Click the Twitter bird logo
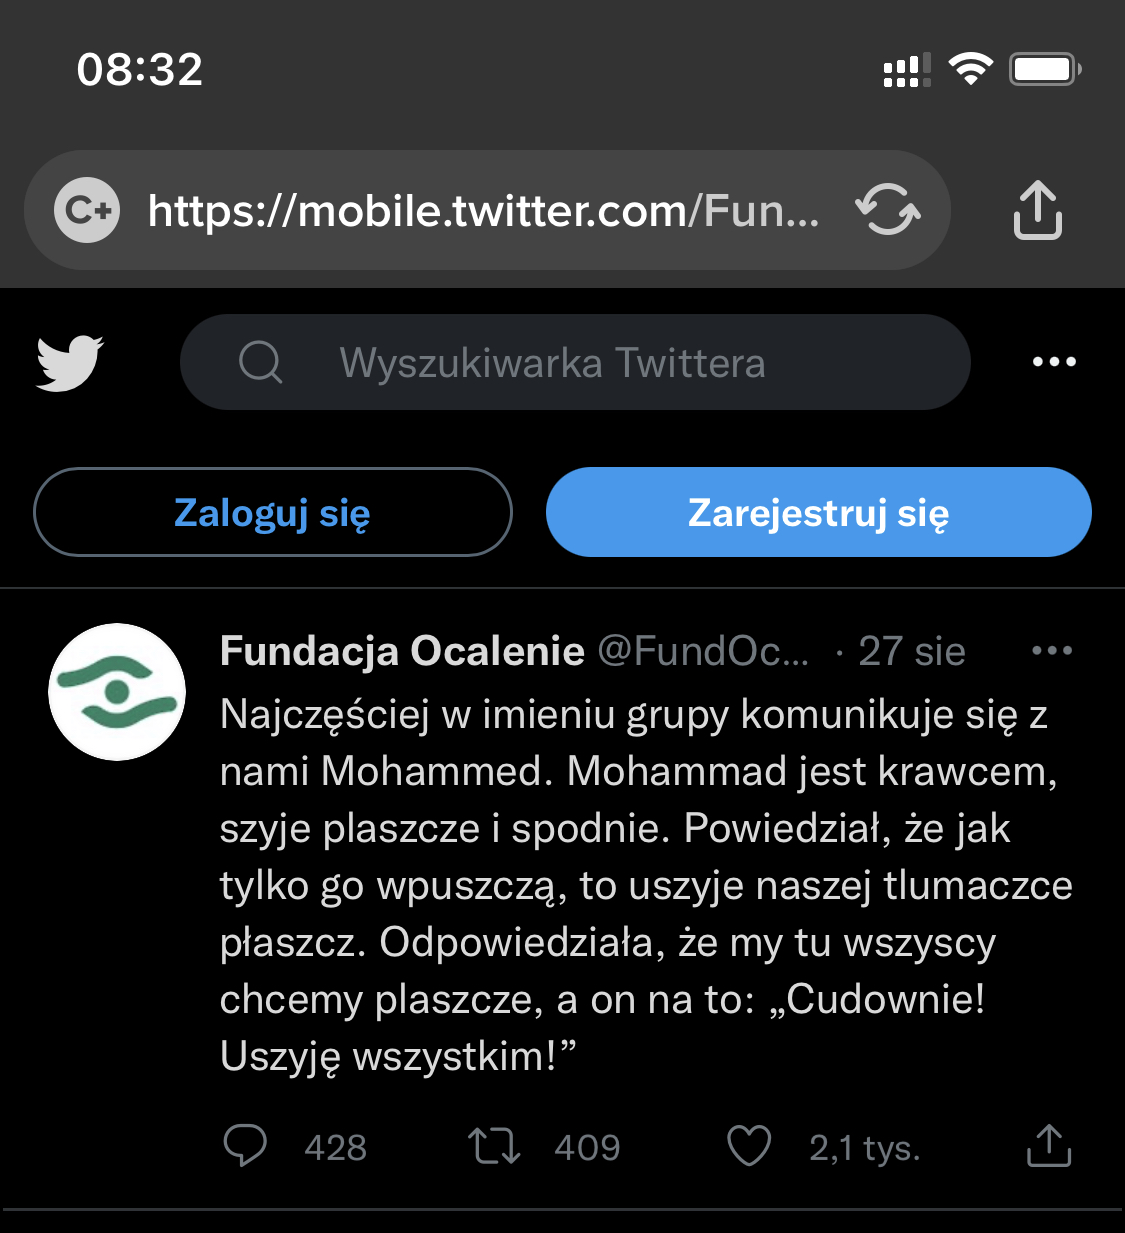Screen dimensions: 1125x1233 [70, 362]
